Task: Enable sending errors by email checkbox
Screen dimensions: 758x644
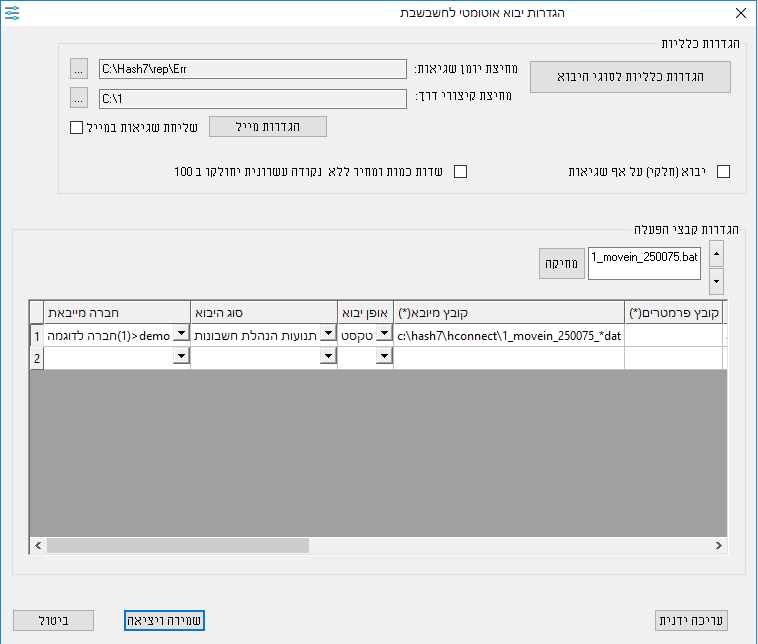Action: click(x=76, y=128)
